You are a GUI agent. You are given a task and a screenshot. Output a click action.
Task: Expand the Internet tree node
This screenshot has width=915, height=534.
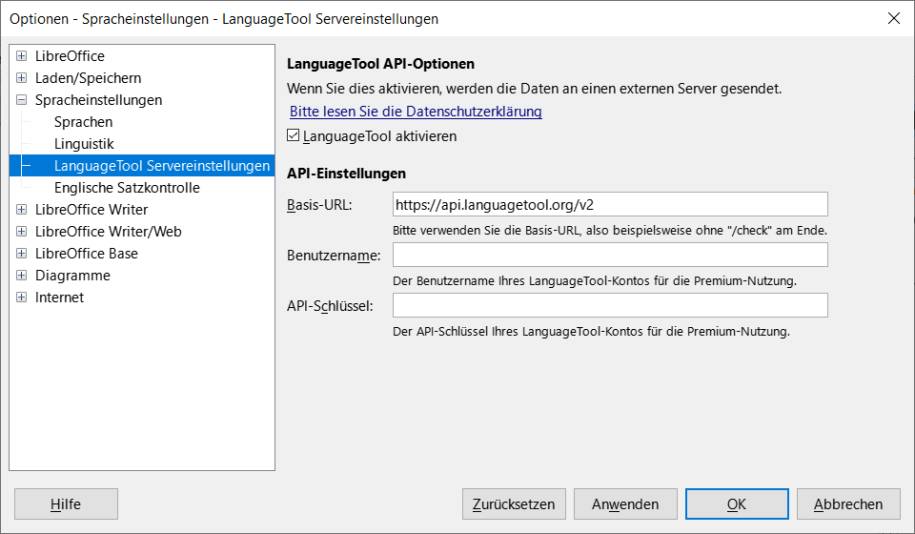22,297
